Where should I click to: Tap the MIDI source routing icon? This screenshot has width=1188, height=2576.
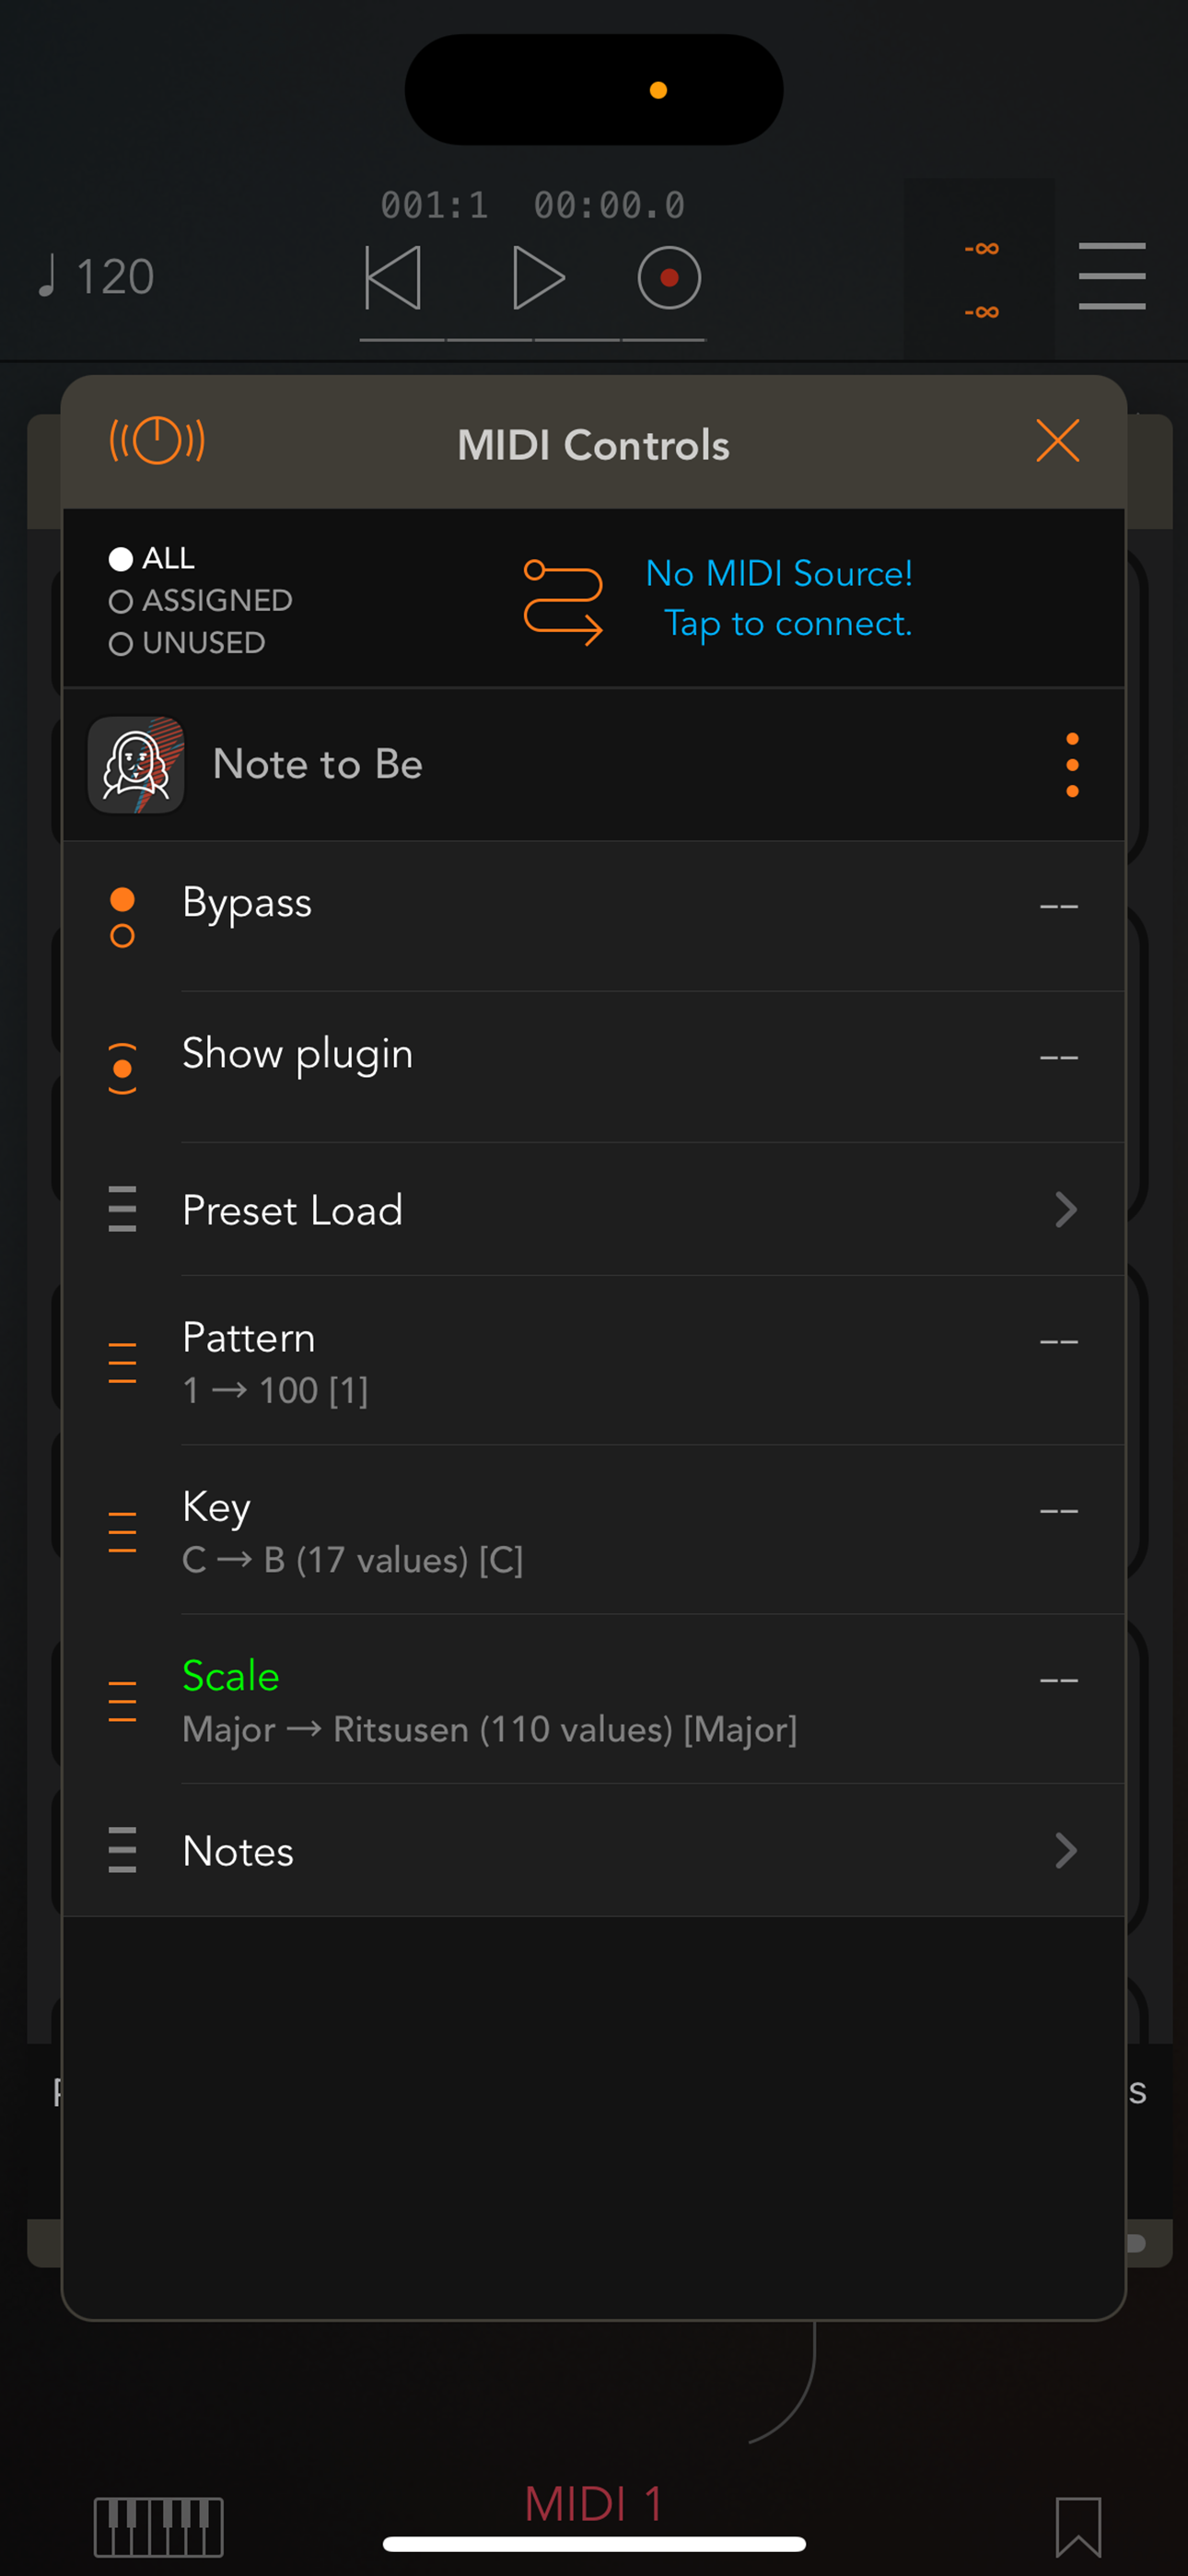pyautogui.click(x=563, y=601)
